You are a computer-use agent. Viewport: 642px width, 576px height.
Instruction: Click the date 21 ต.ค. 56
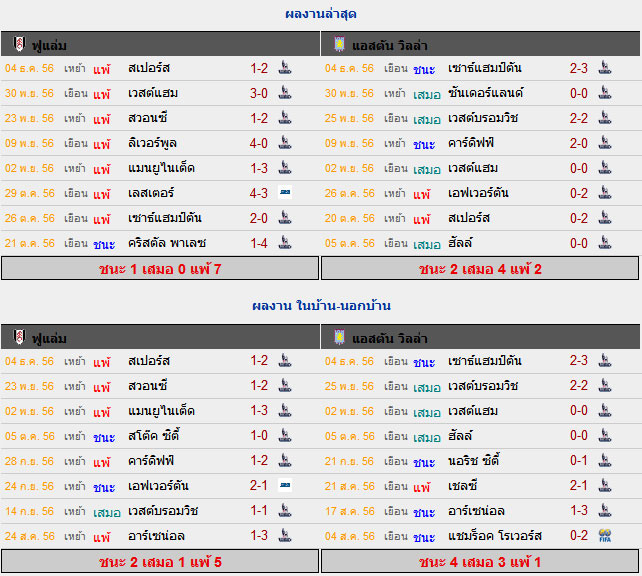[x=29, y=243]
